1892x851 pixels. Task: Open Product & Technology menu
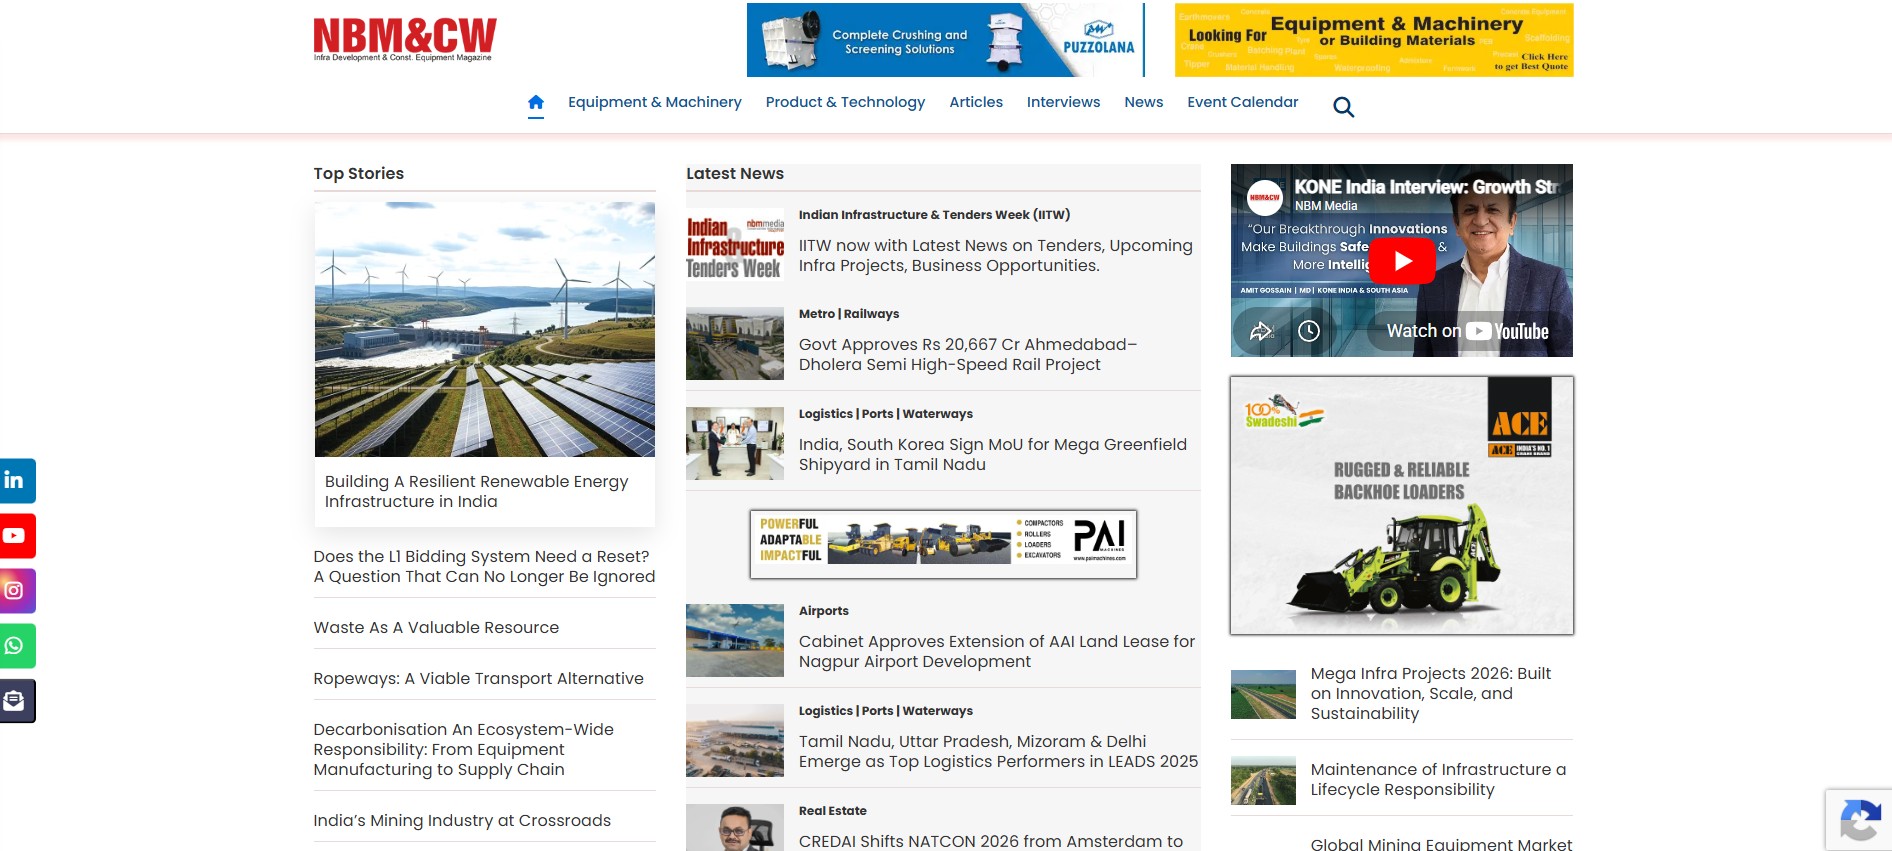click(845, 102)
